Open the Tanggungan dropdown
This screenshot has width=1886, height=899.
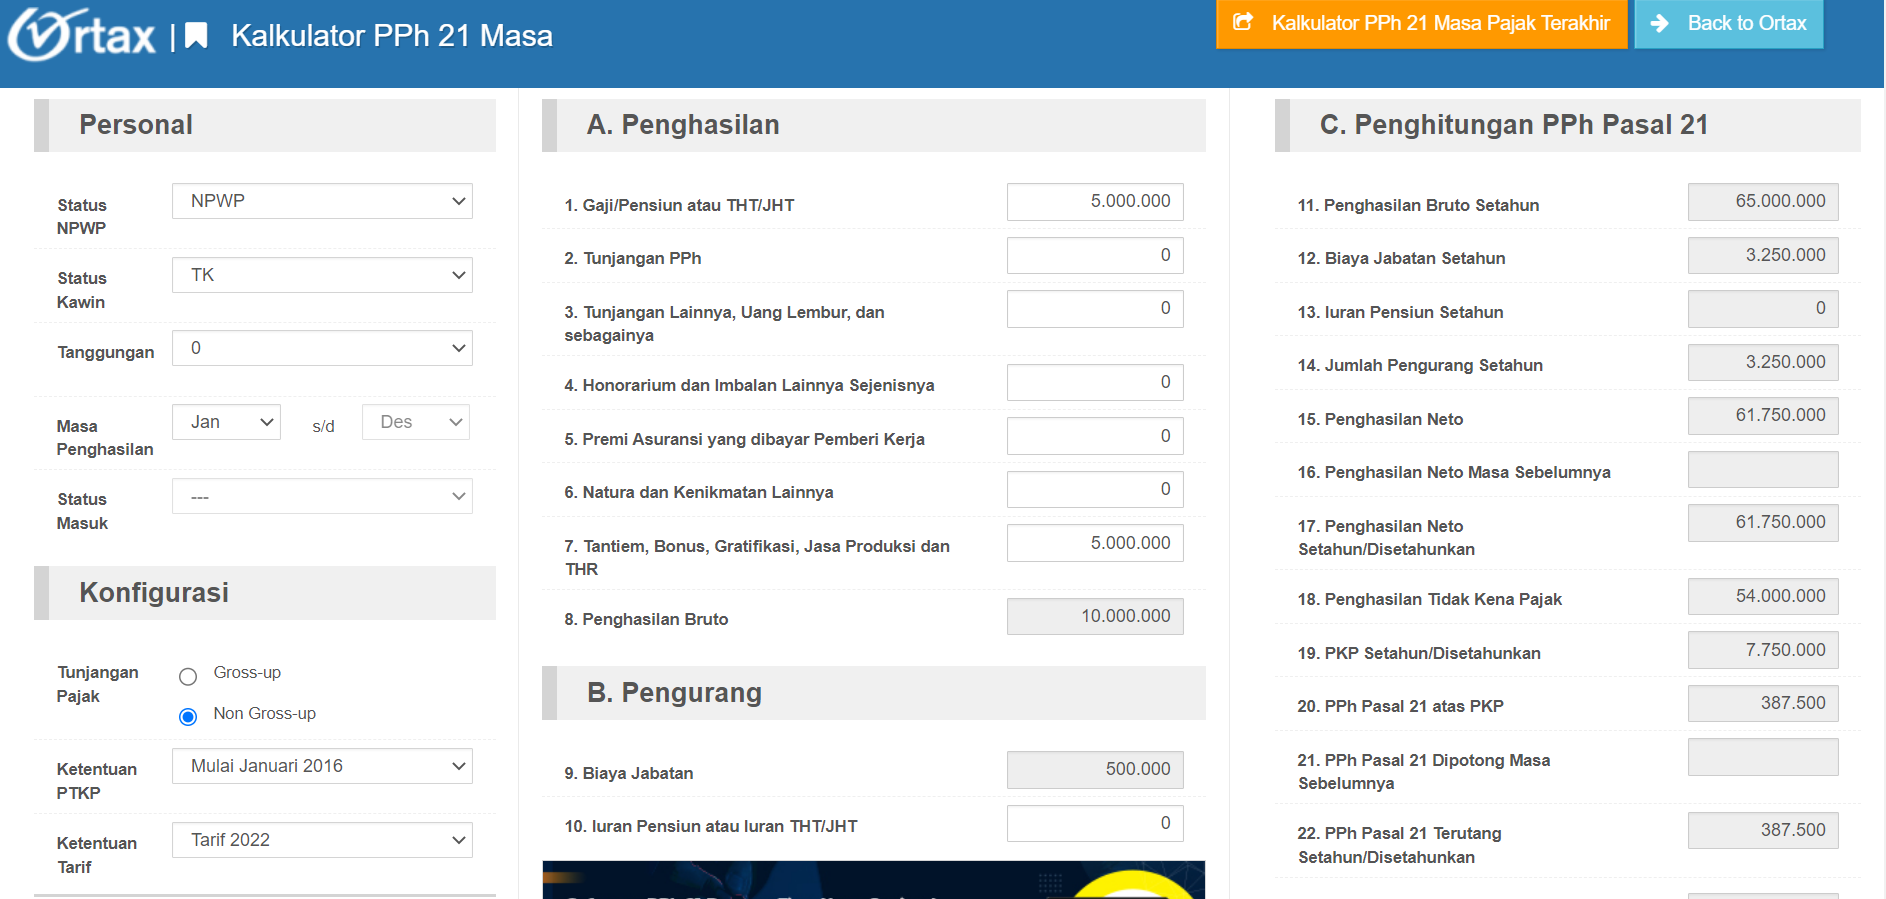pyautogui.click(x=322, y=348)
